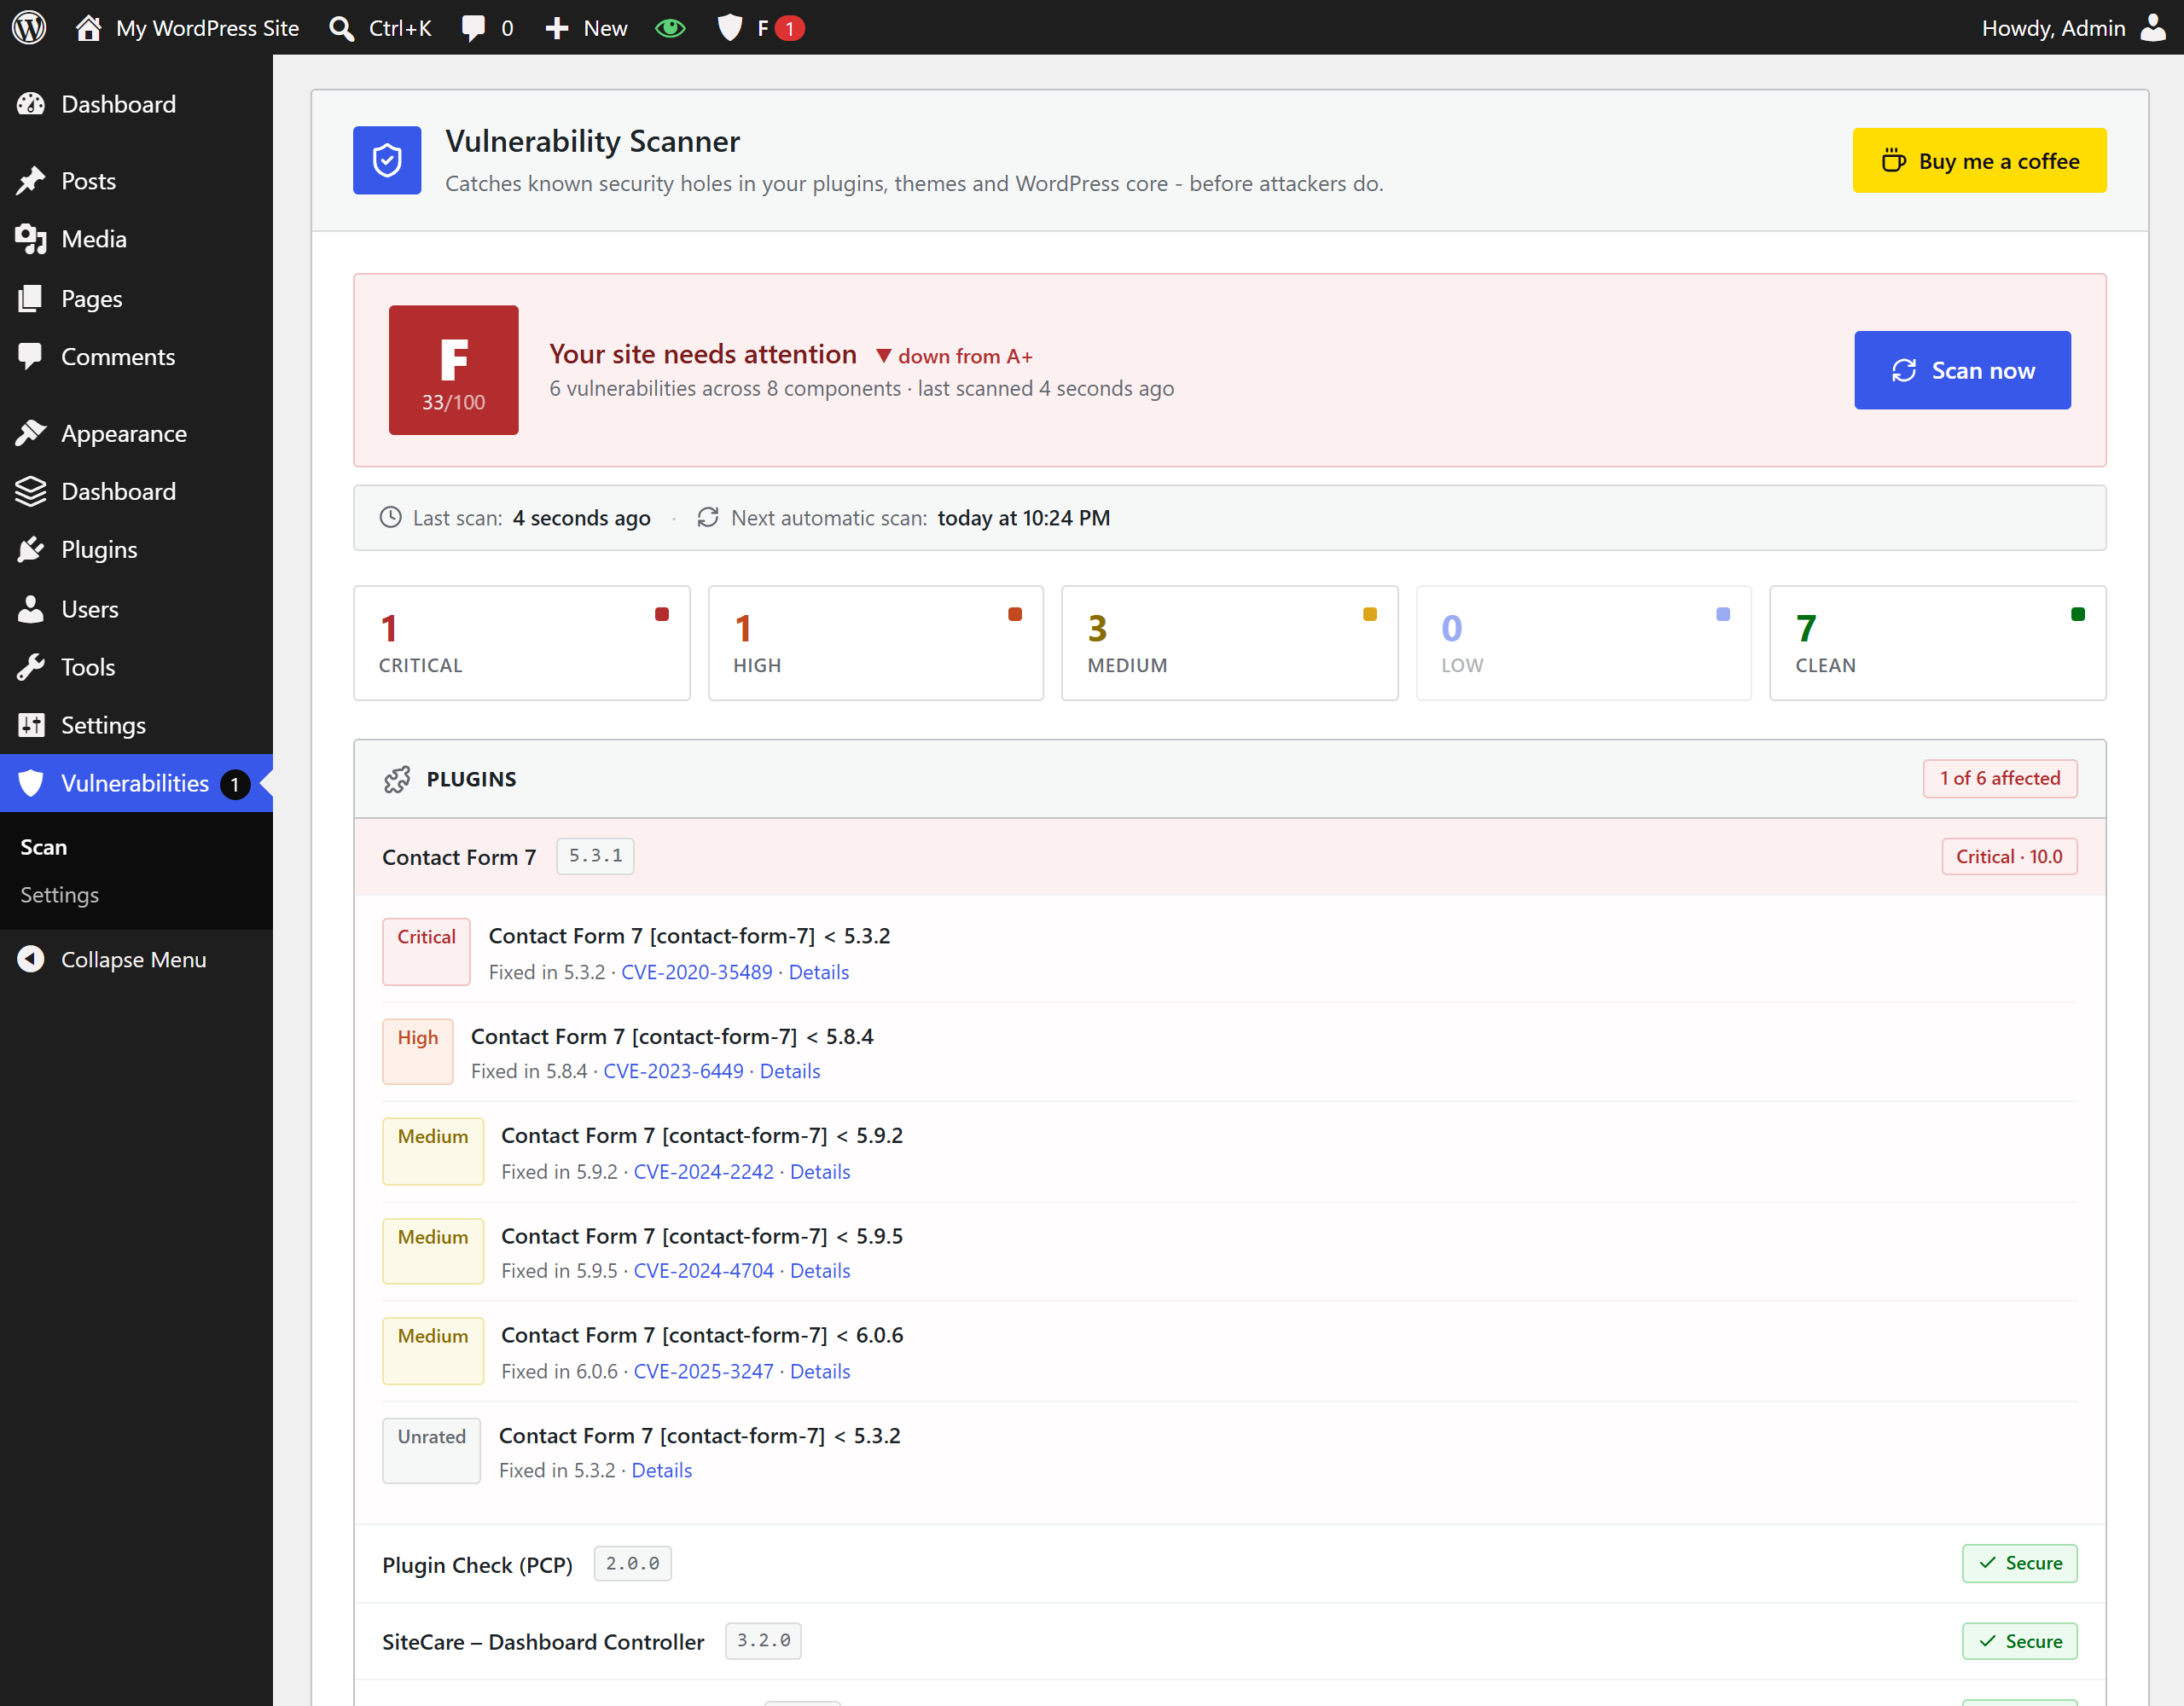Click the 1 of 6 affected badge
2184x1706 pixels.
coord(2000,779)
